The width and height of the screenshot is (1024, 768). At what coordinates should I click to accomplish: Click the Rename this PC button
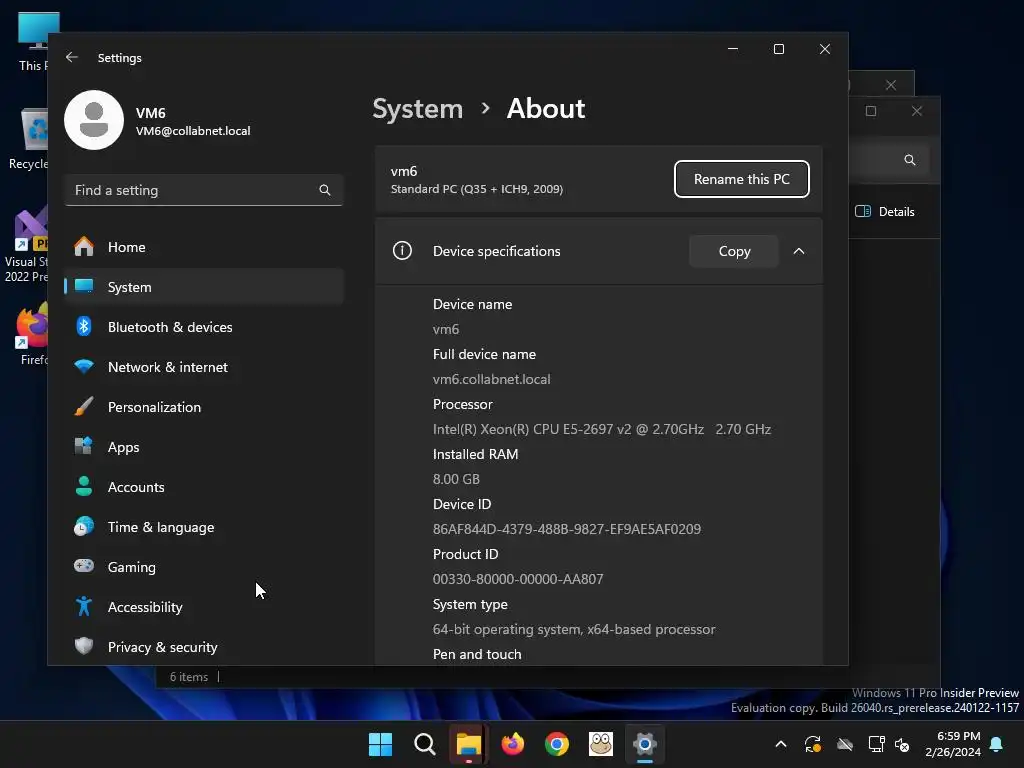tap(741, 179)
